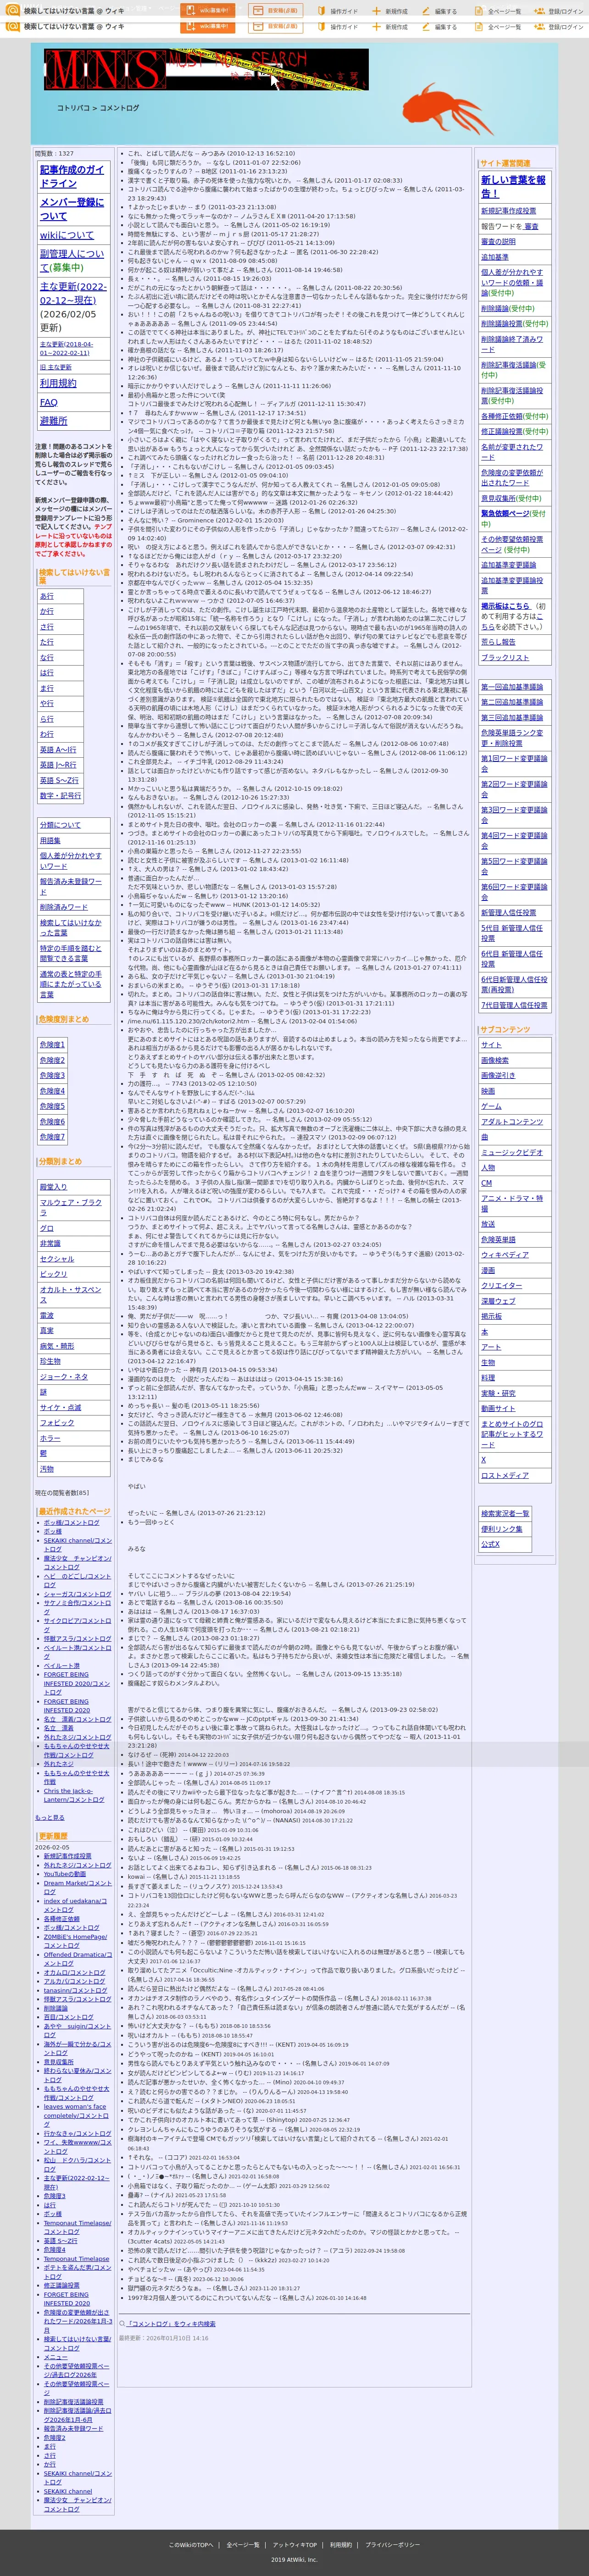Click the MNS Must Not Search logo banner
This screenshot has width=589, height=2576.
pyautogui.click(x=206, y=69)
